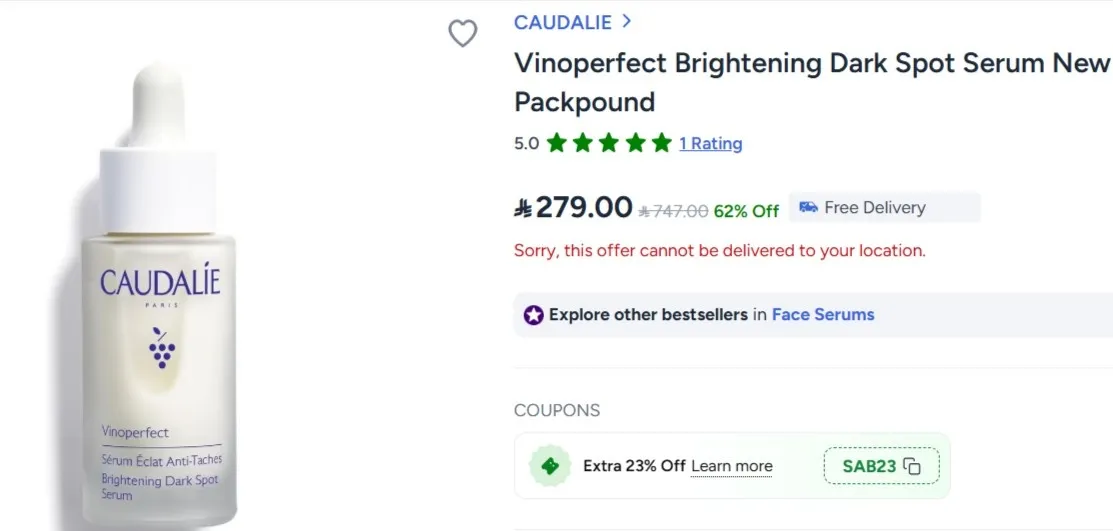Click the Extra 23% Off coupon text

(634, 466)
